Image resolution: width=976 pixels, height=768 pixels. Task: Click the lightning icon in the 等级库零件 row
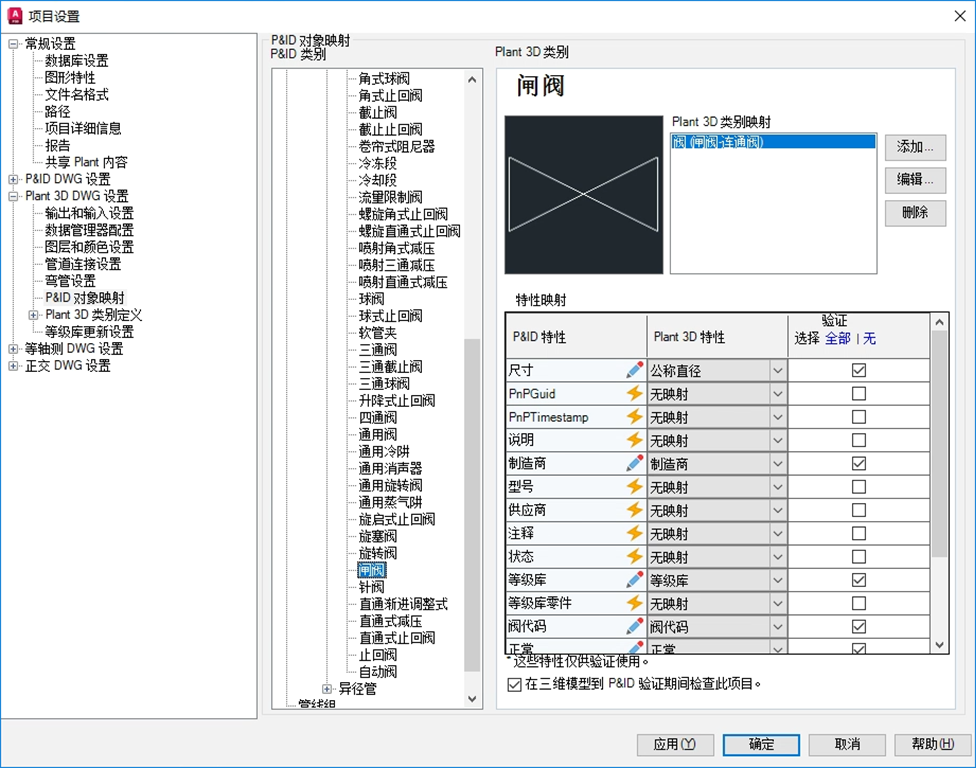pos(634,603)
